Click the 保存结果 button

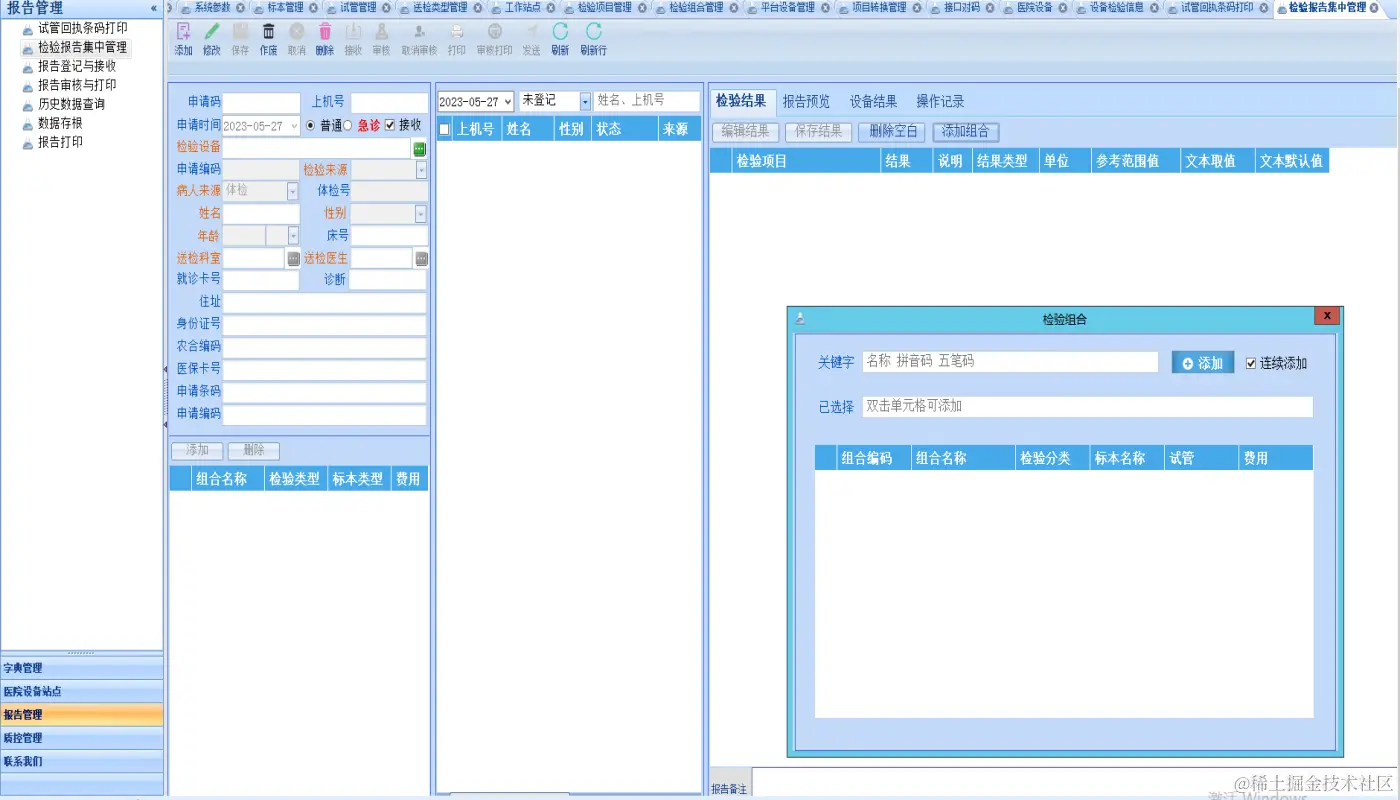coord(819,132)
